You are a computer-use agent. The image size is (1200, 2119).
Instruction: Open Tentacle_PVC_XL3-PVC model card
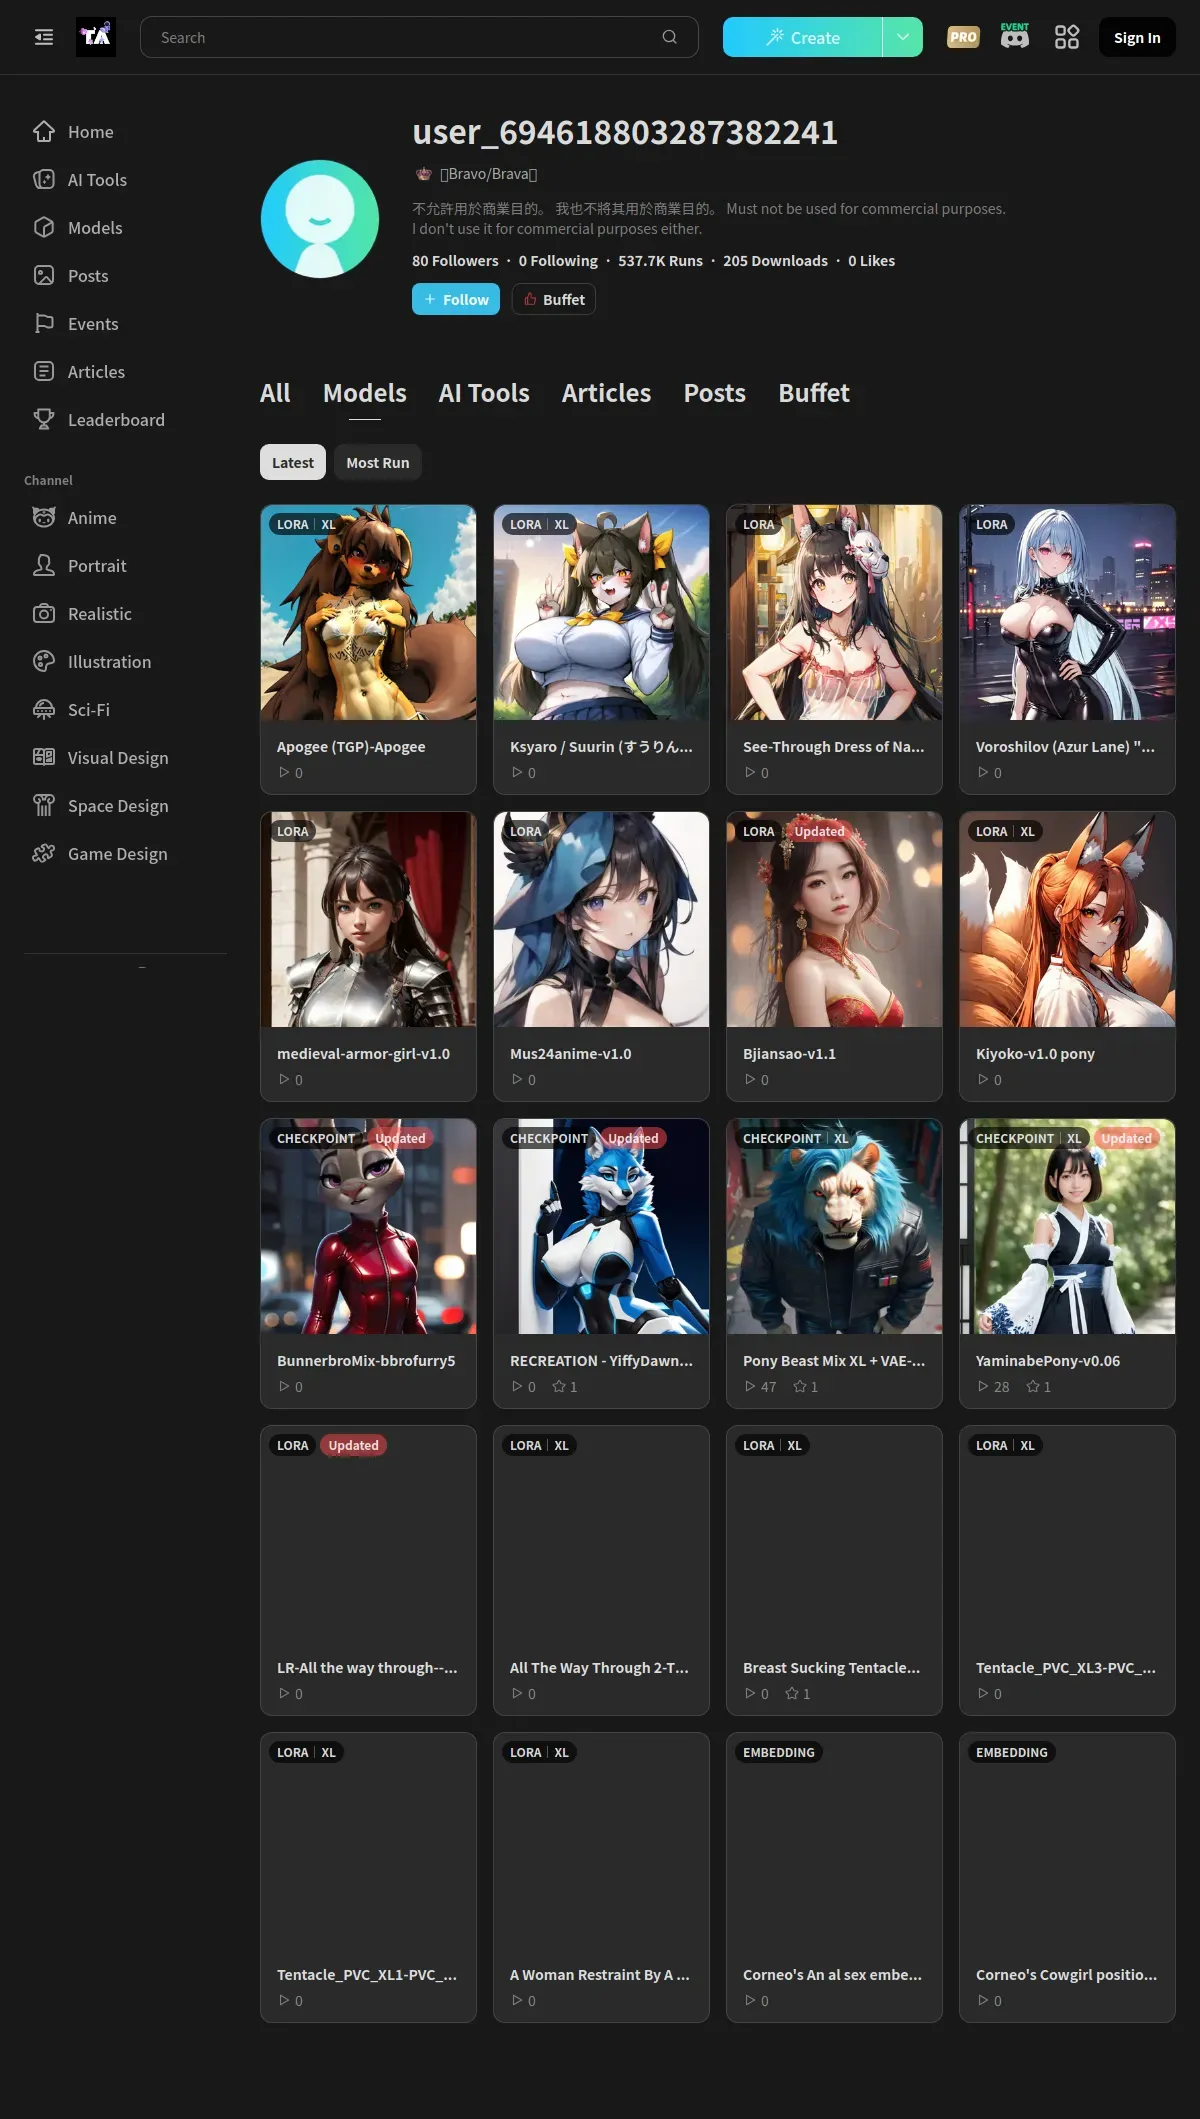[1067, 1570]
